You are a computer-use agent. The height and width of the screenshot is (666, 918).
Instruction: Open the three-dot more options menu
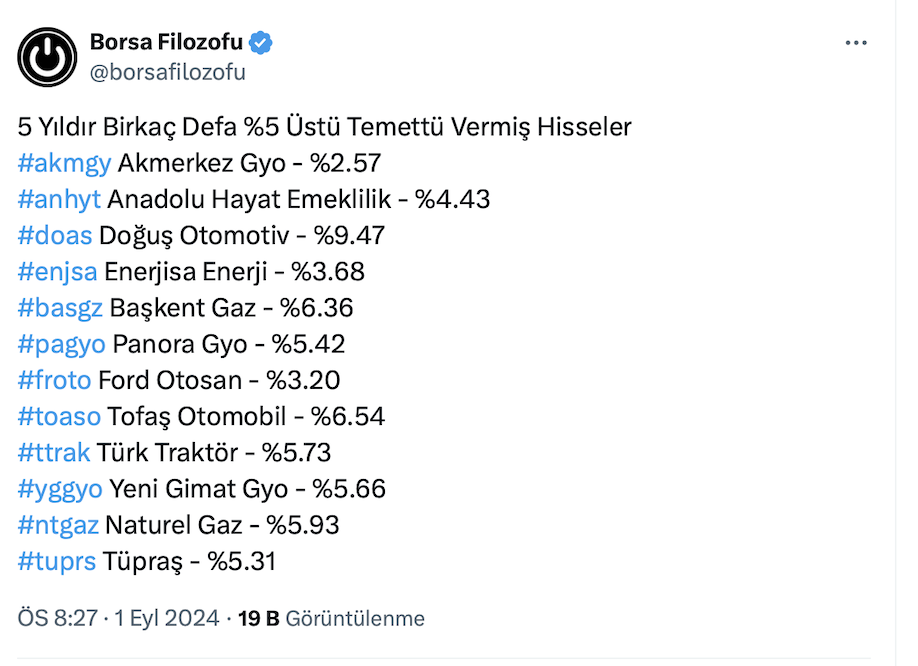(x=856, y=44)
